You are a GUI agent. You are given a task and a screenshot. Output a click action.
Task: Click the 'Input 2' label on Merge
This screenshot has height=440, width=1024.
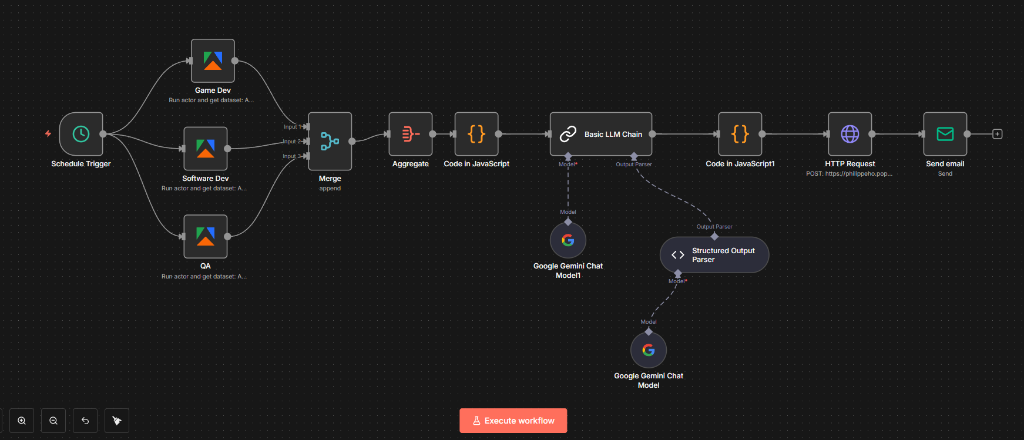coord(291,141)
